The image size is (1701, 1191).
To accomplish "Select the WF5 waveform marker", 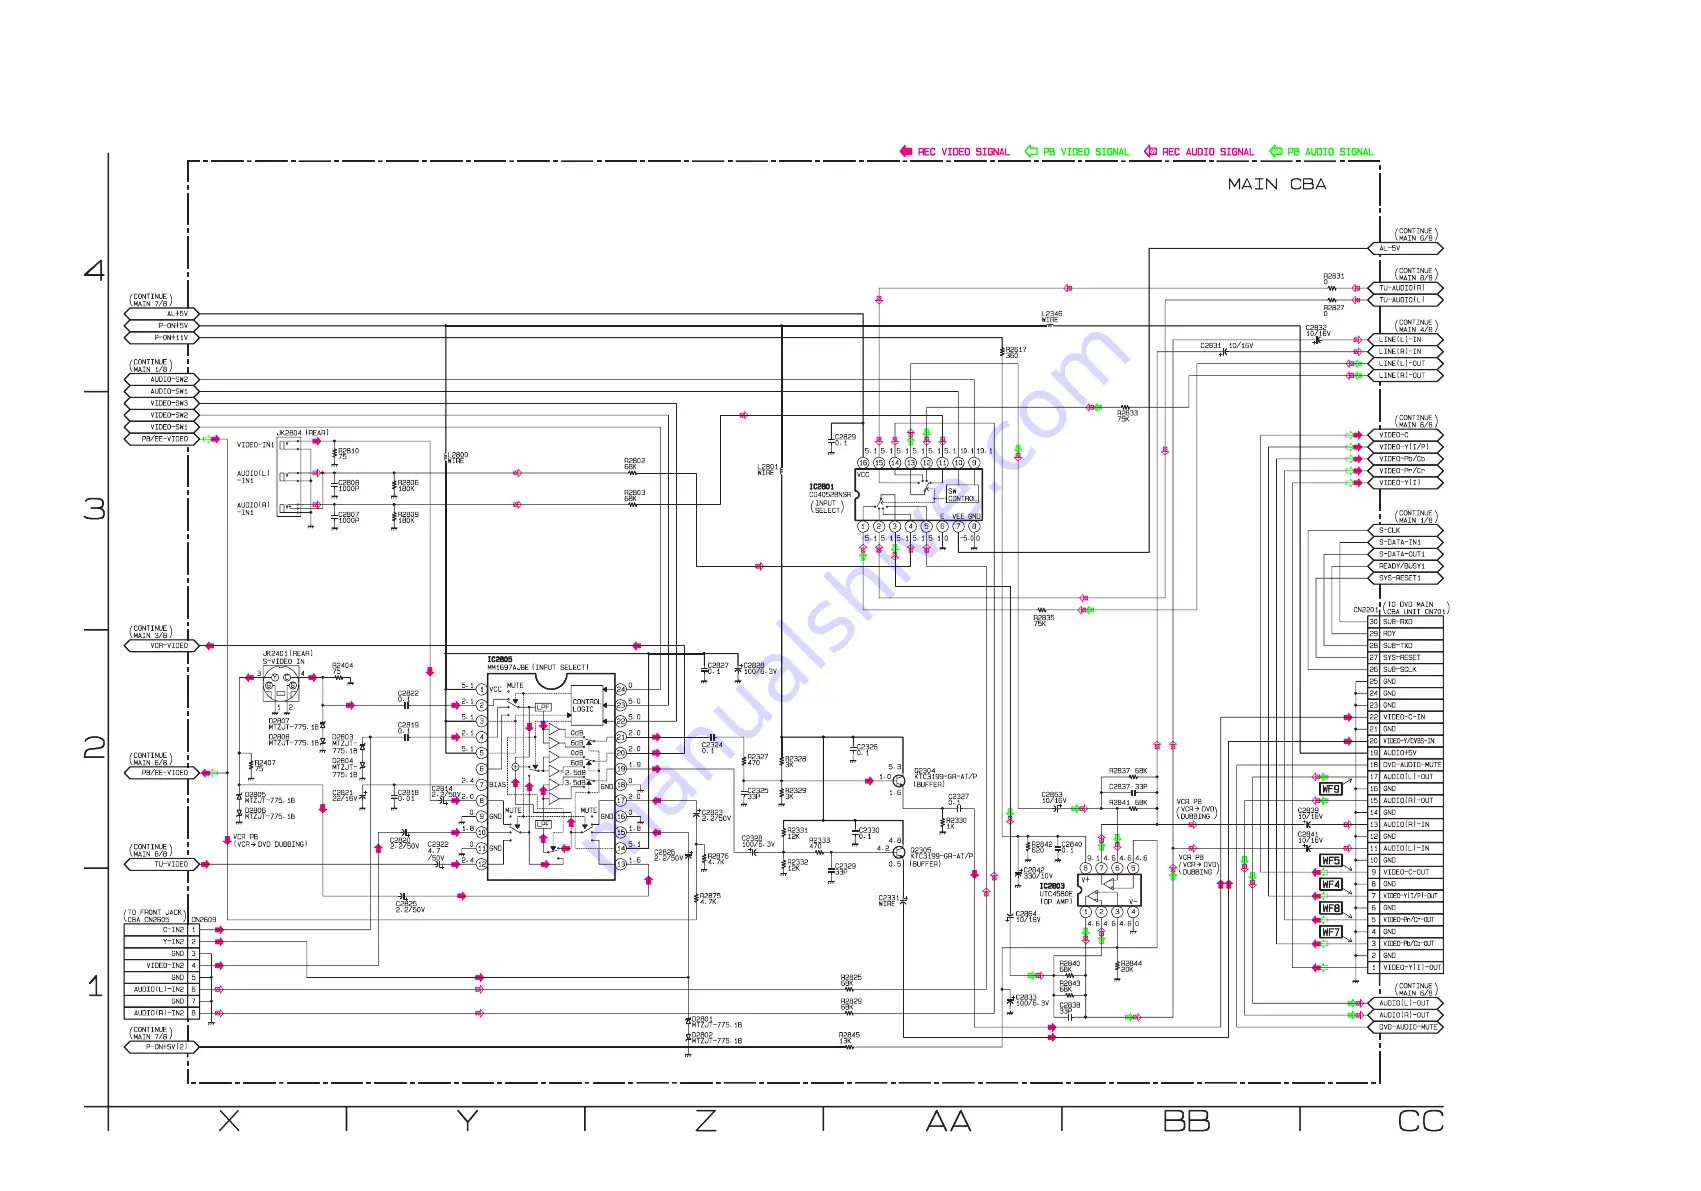I will click(x=1331, y=860).
